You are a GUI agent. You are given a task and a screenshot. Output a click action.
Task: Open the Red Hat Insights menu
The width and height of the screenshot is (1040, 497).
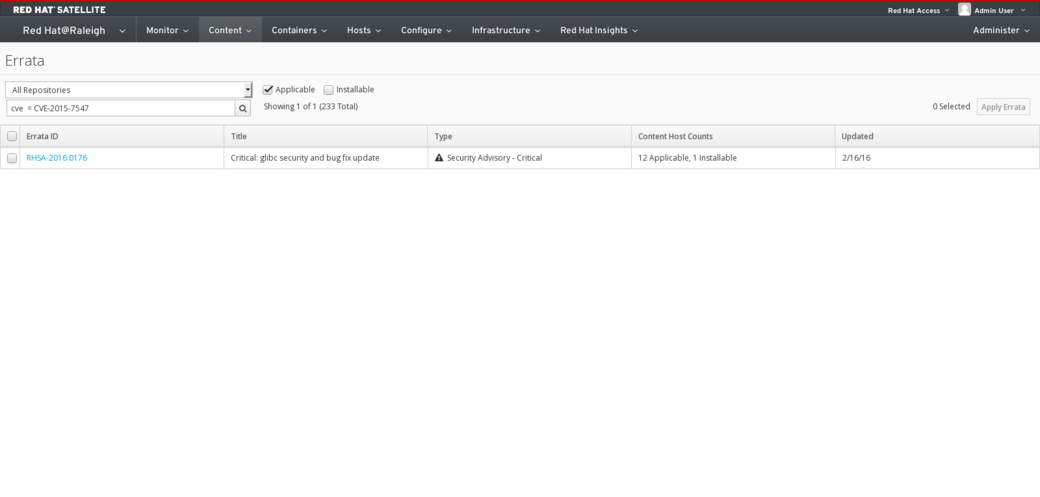pos(598,31)
